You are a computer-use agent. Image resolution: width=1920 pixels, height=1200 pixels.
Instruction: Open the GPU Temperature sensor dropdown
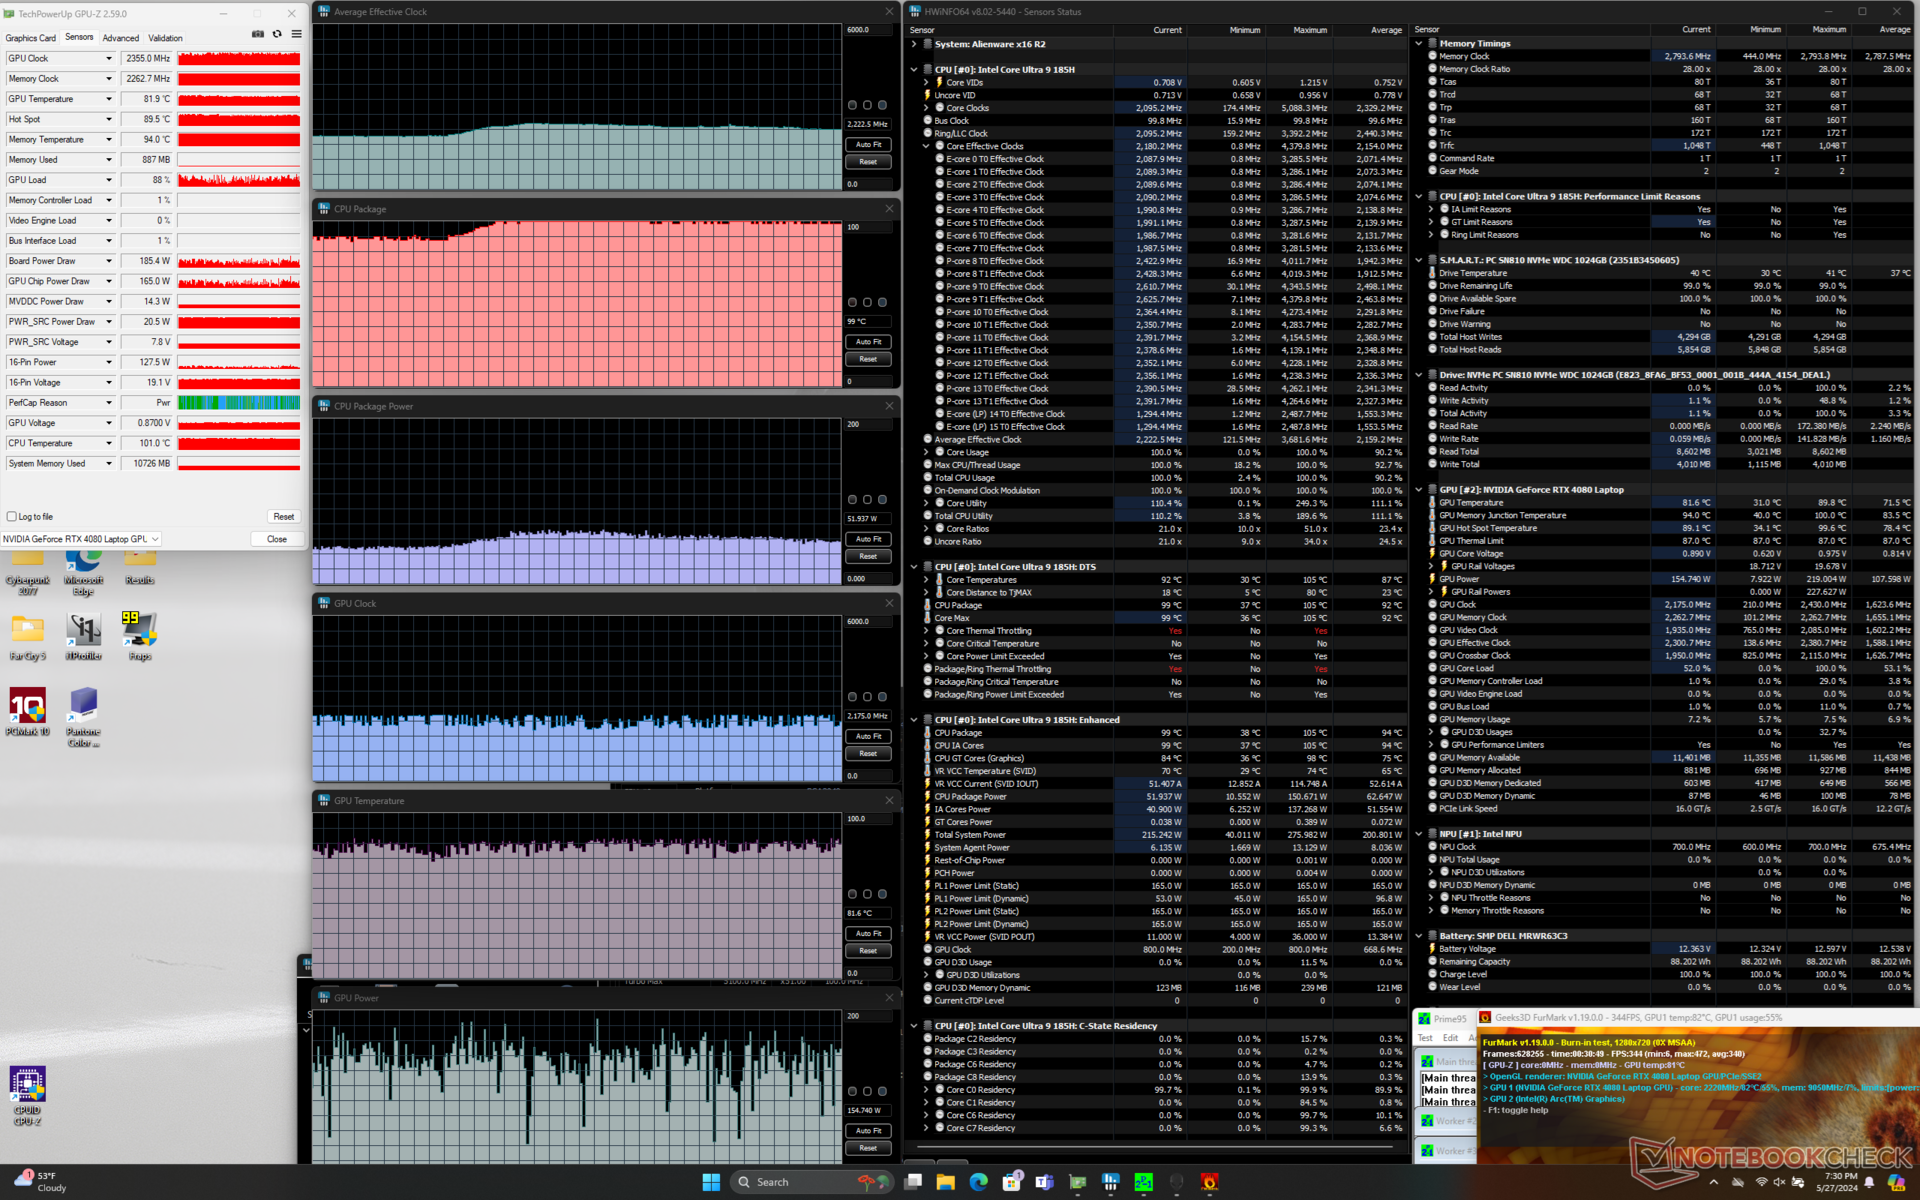[x=109, y=99]
